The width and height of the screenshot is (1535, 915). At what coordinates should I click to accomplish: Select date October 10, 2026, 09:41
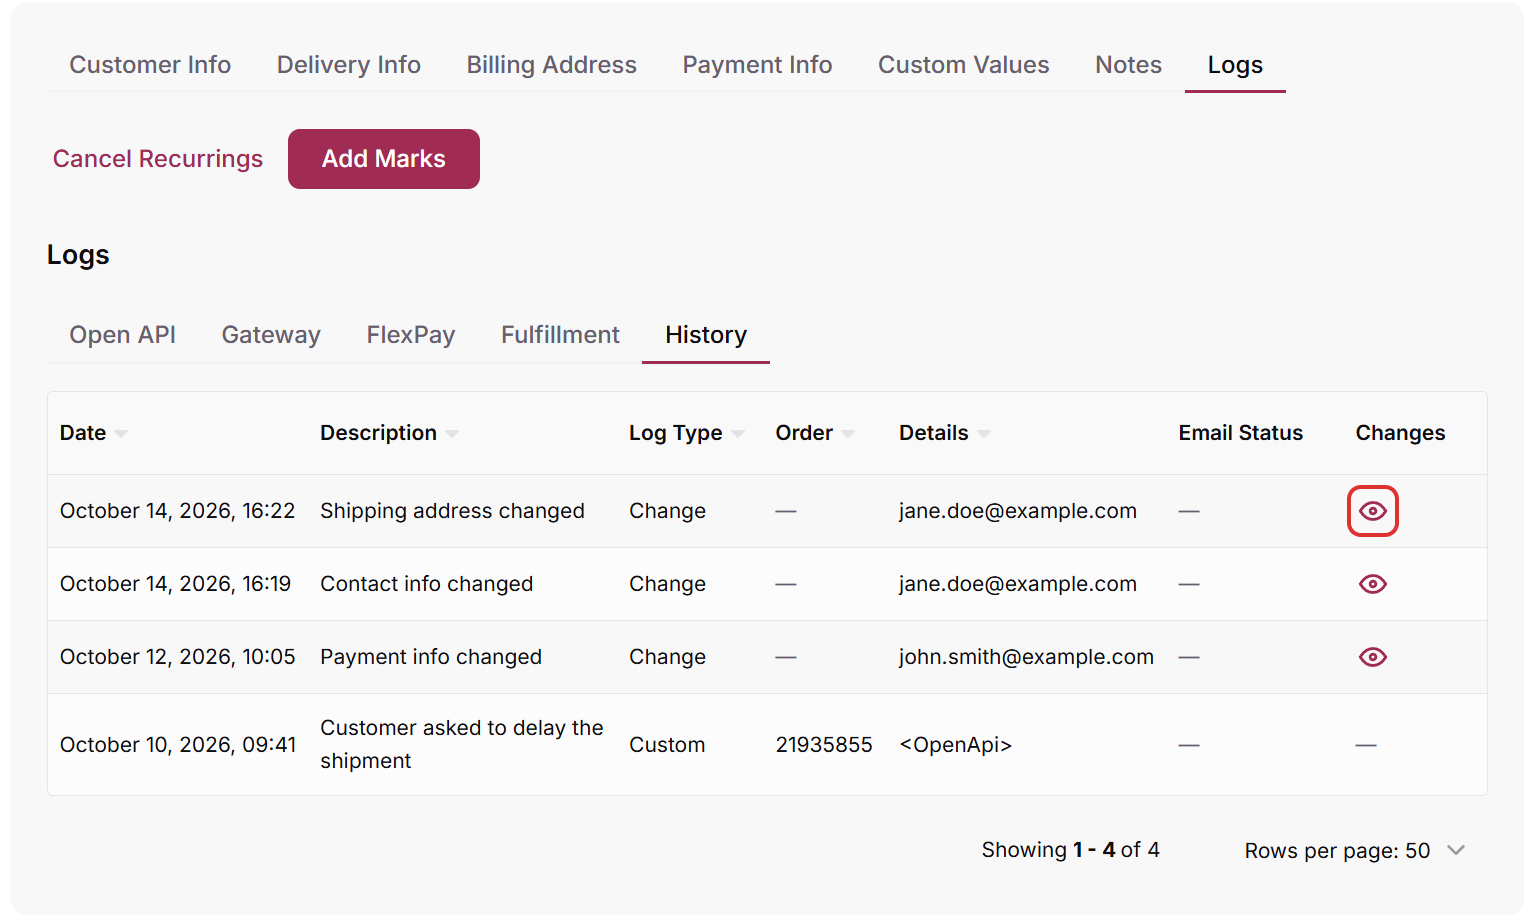tap(178, 745)
